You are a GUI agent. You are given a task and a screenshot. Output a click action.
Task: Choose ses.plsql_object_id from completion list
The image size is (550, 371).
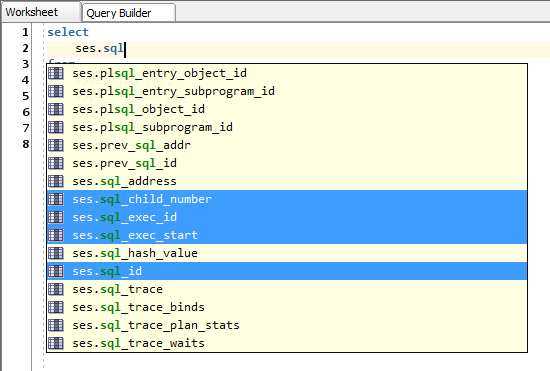click(287, 109)
